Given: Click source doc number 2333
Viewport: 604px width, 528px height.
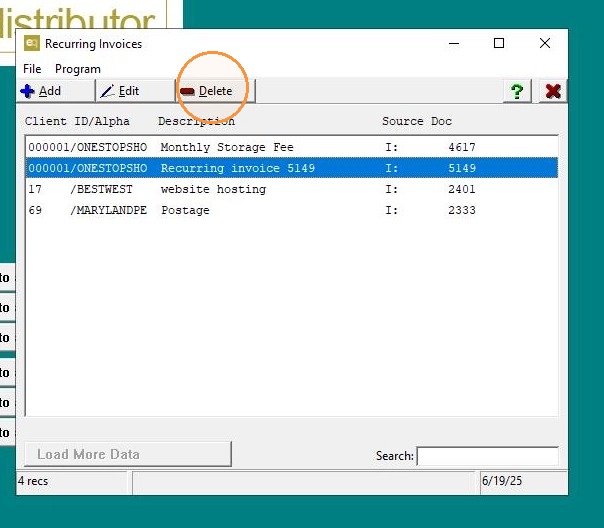Looking at the screenshot, I should [x=462, y=210].
